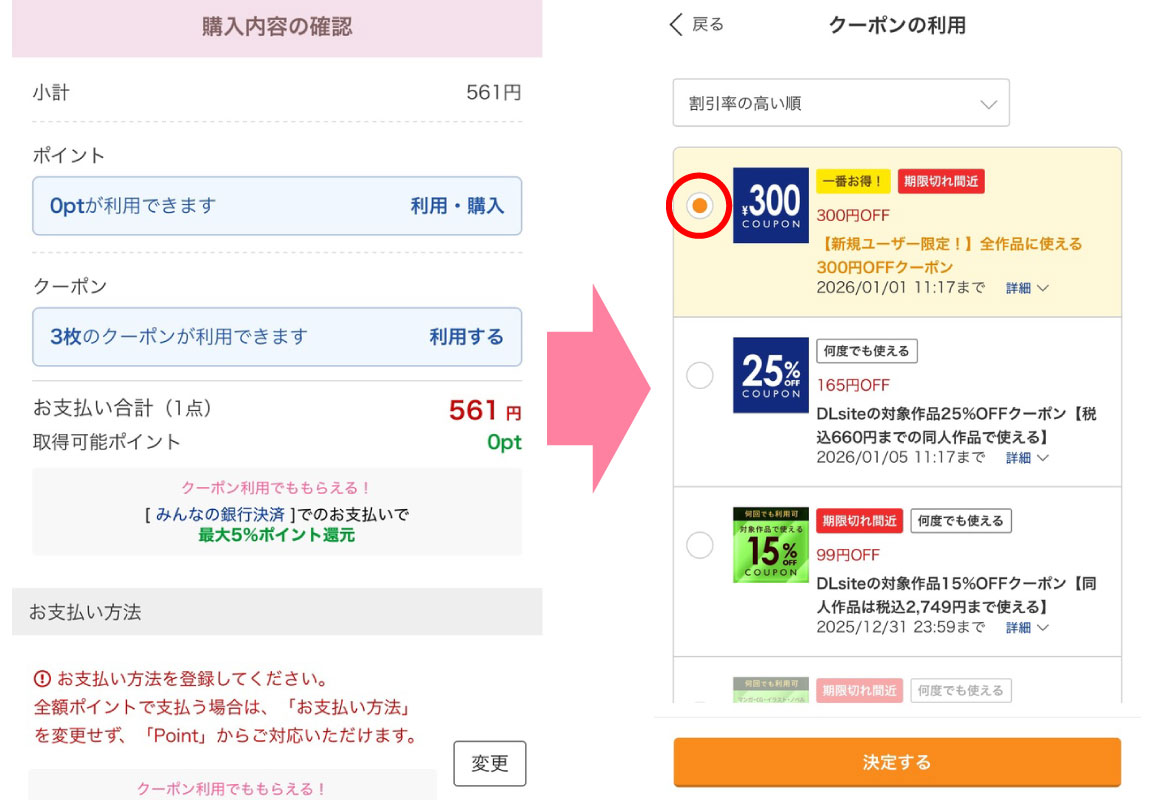This screenshot has height=800, width=1150.
Task: Open the 割引率の高い順 sort dropdown
Action: click(841, 103)
